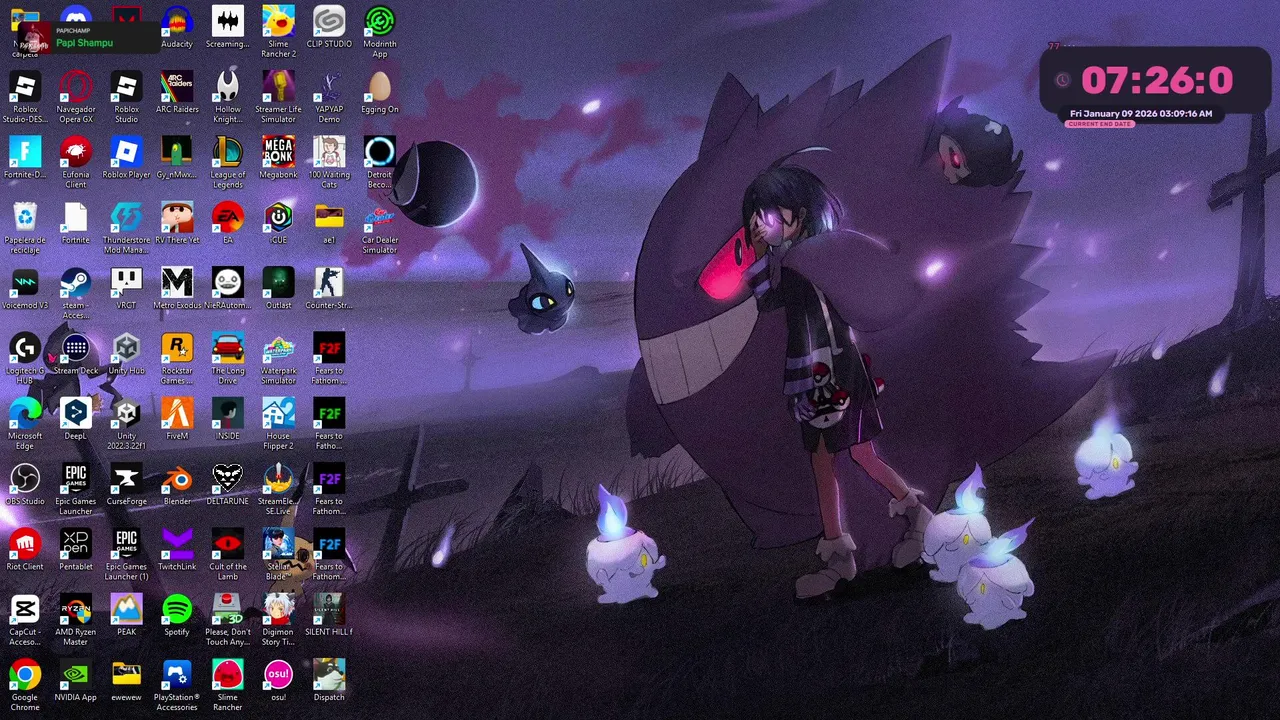Select the DELTARUNE heart icon

pyautogui.click(x=228, y=478)
